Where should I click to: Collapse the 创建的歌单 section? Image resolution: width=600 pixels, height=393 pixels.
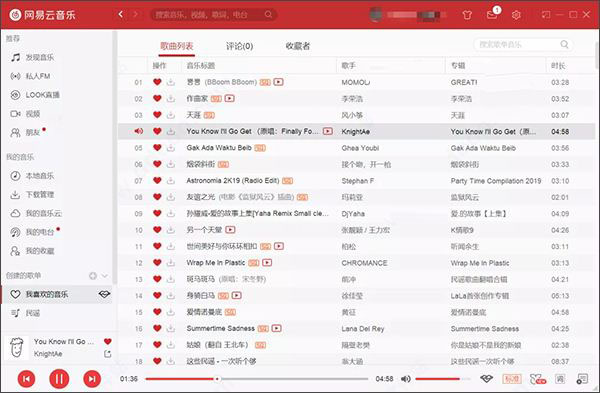[x=104, y=276]
